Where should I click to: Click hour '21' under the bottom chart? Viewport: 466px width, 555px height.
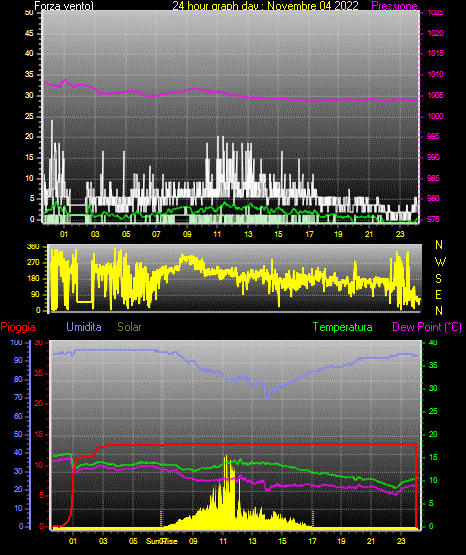coord(371,541)
